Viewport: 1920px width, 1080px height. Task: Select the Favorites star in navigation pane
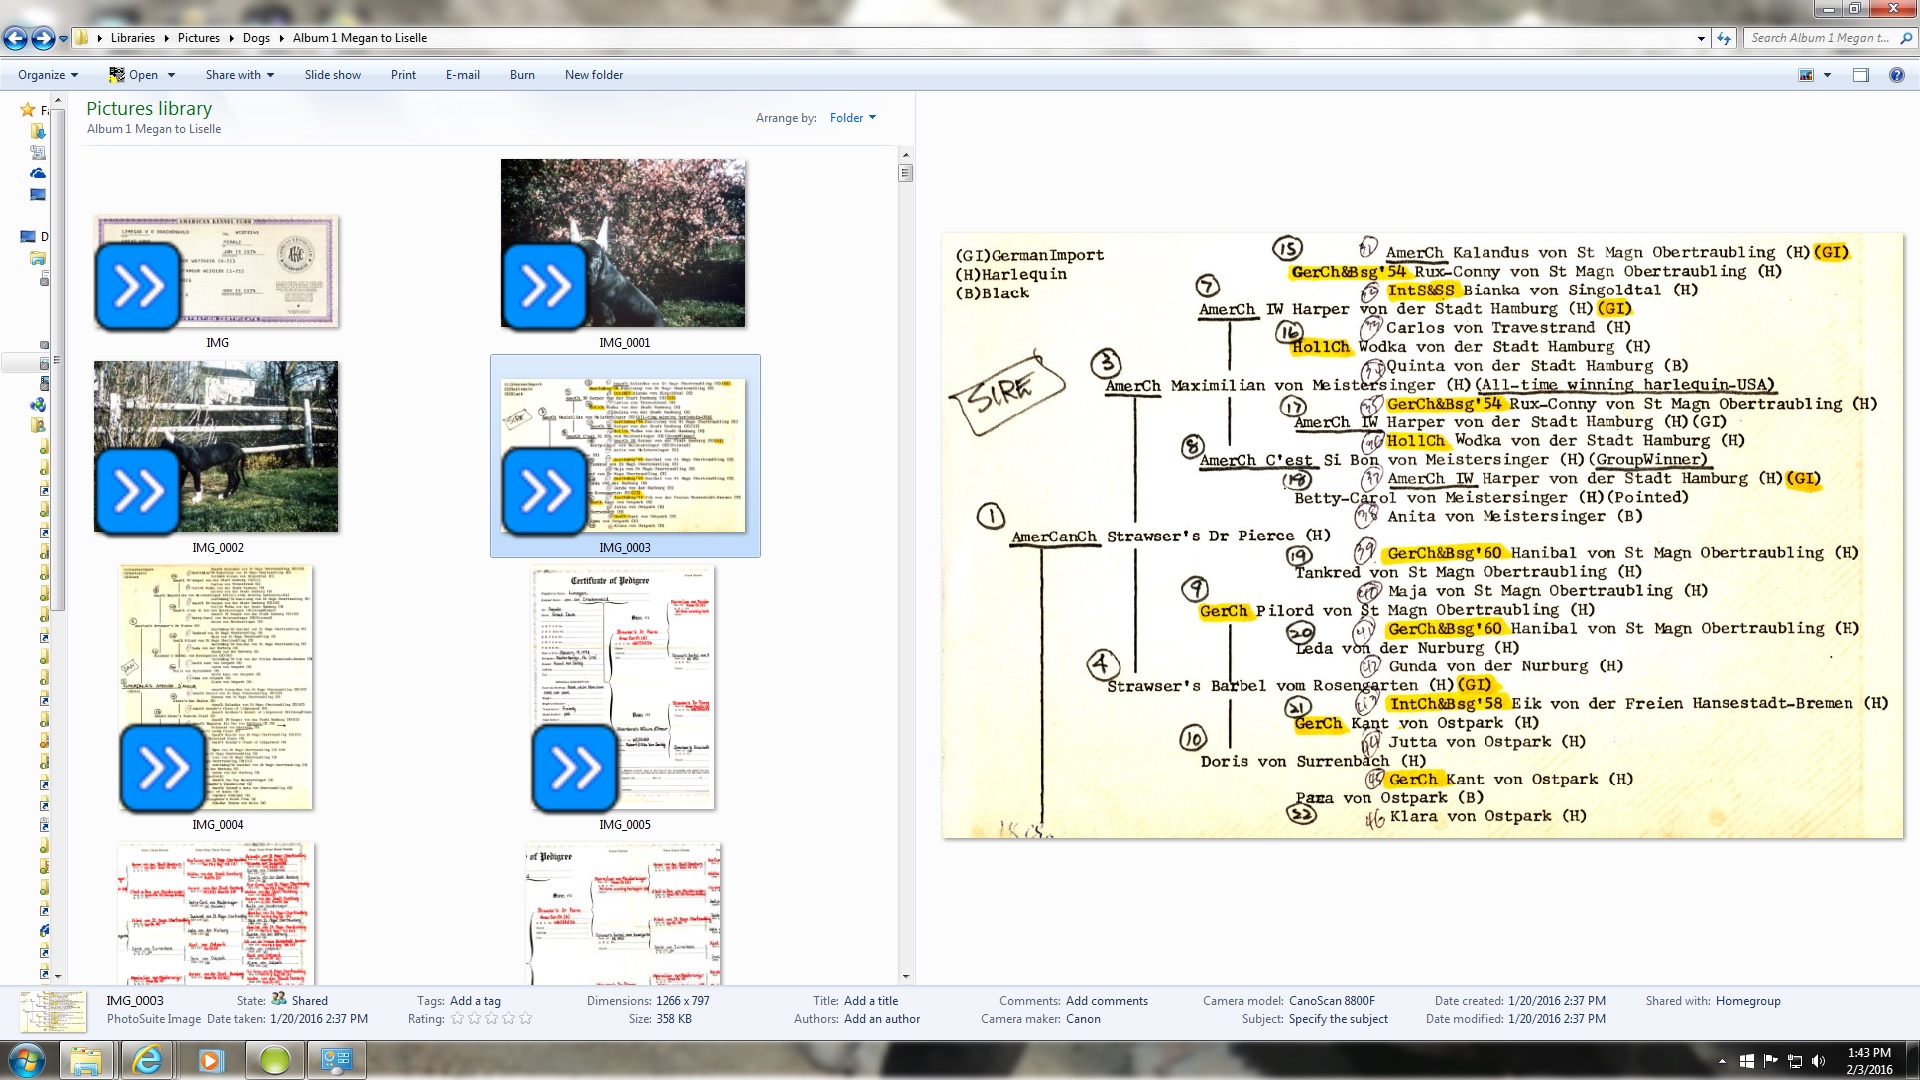point(28,110)
